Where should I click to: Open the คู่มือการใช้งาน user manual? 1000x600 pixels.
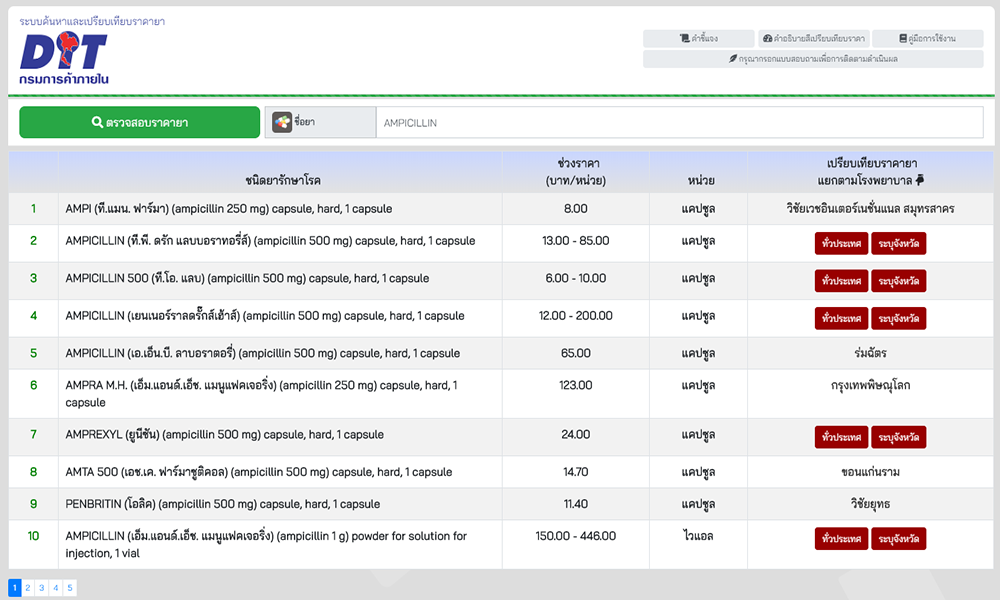pos(927,38)
